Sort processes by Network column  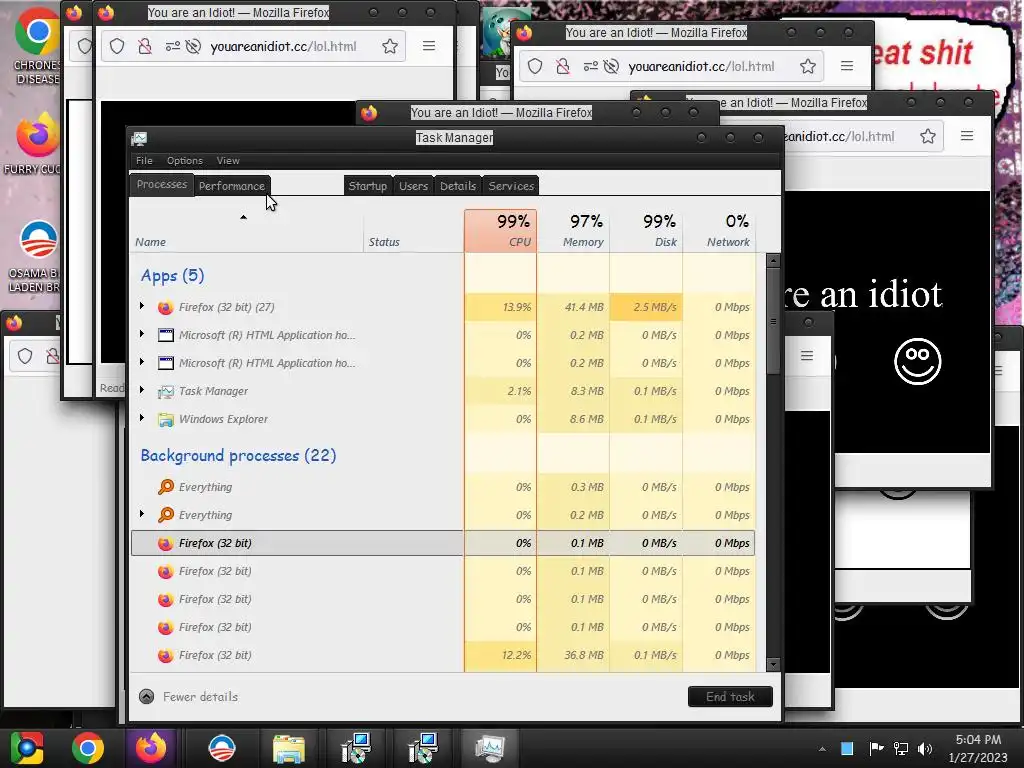tap(719, 231)
